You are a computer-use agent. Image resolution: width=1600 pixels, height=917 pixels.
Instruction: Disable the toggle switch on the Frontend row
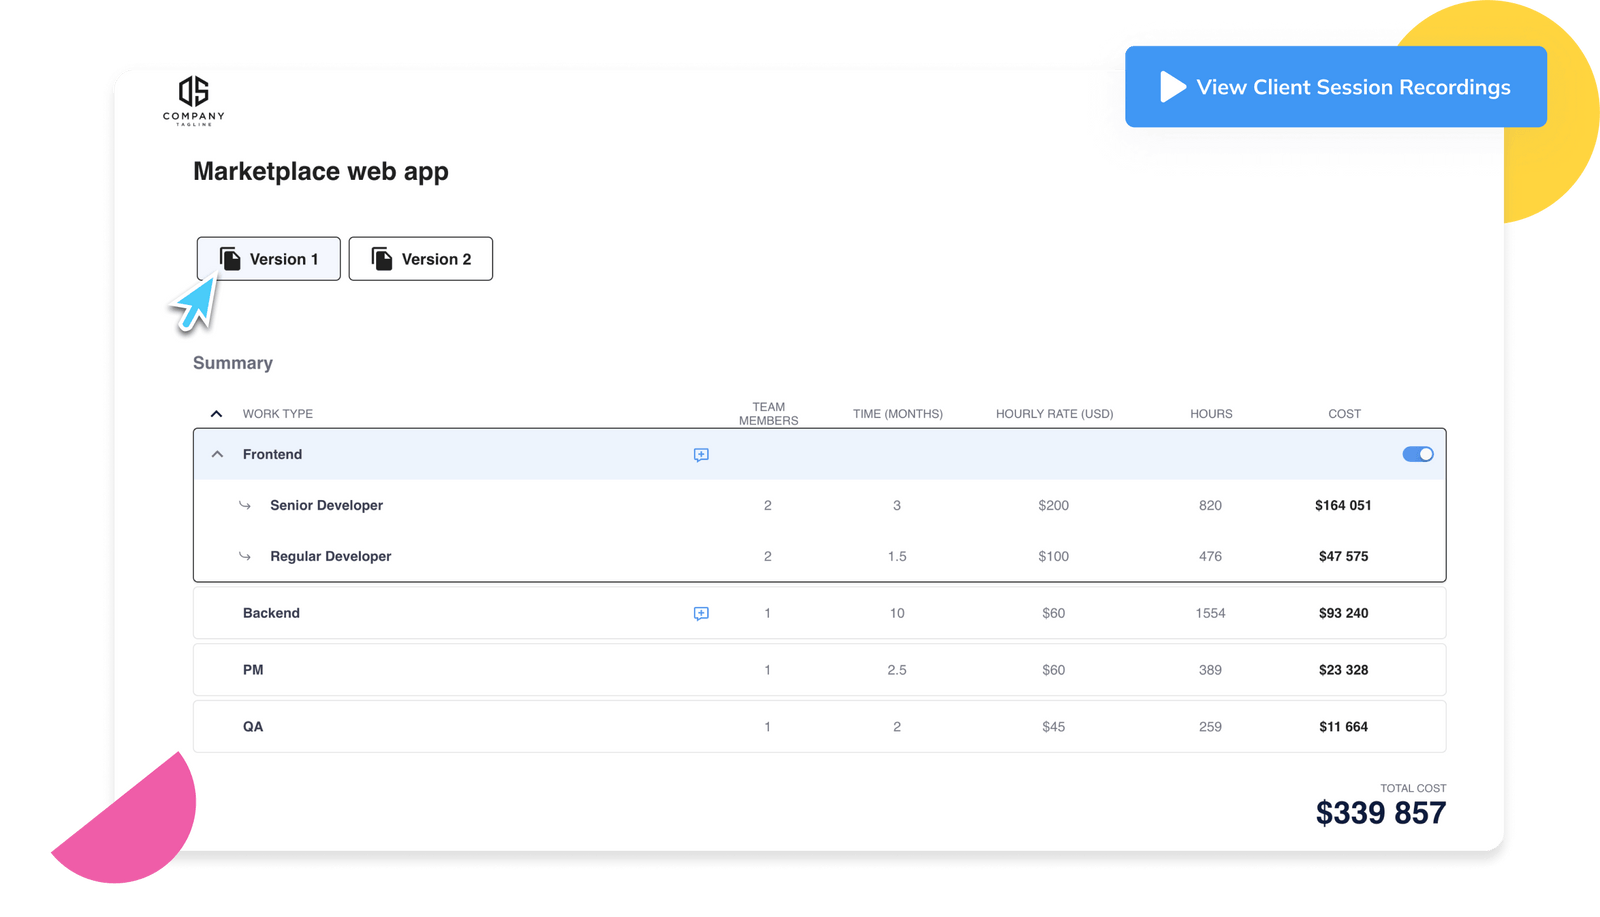pos(1417,454)
